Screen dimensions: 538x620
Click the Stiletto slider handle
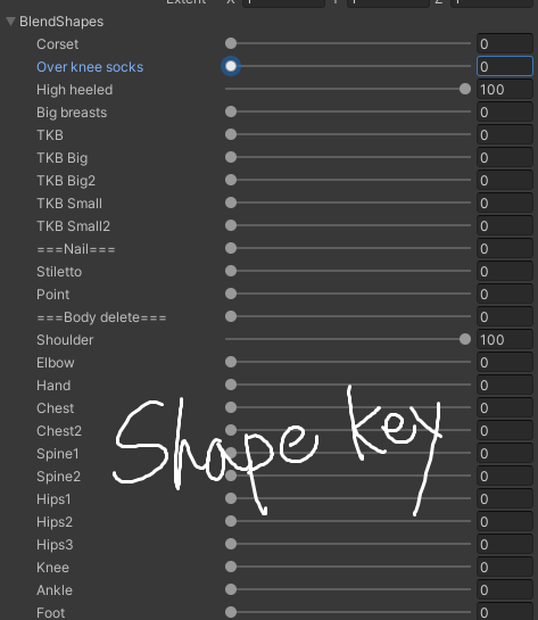coord(231,271)
